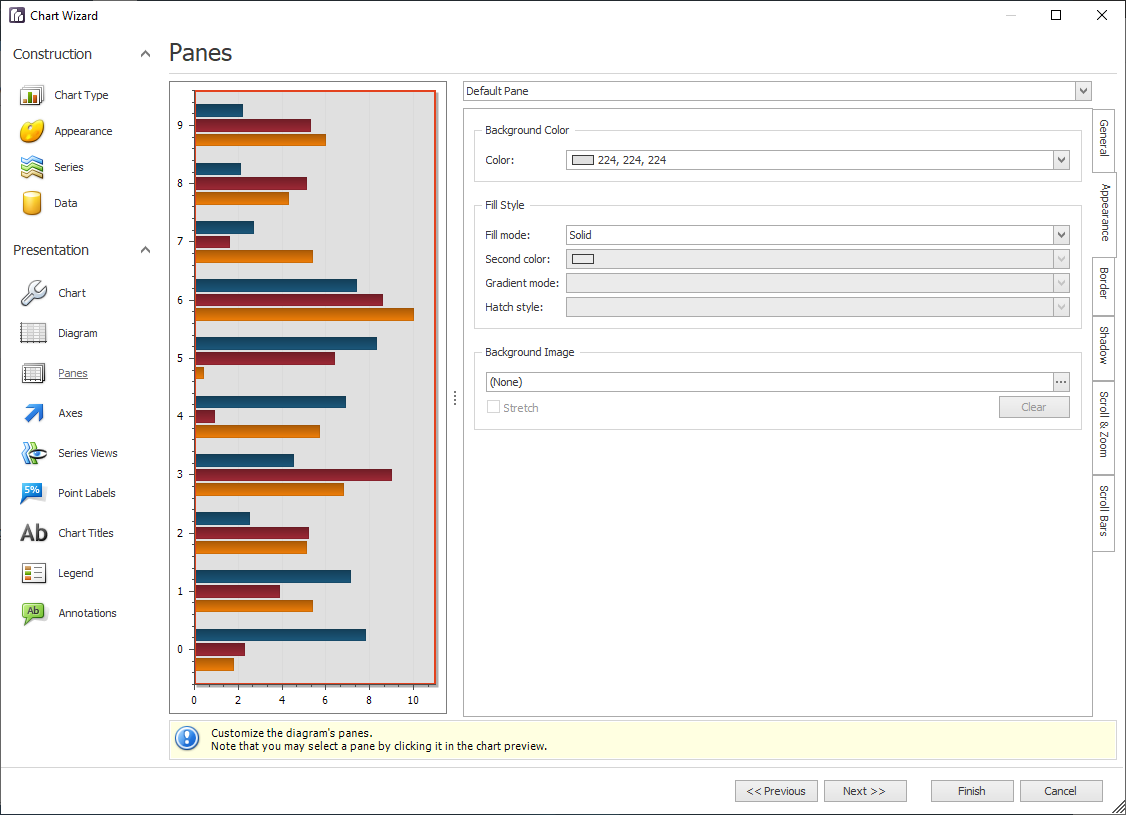Select the Annotations icon
The height and width of the screenshot is (815, 1126).
pyautogui.click(x=33, y=613)
